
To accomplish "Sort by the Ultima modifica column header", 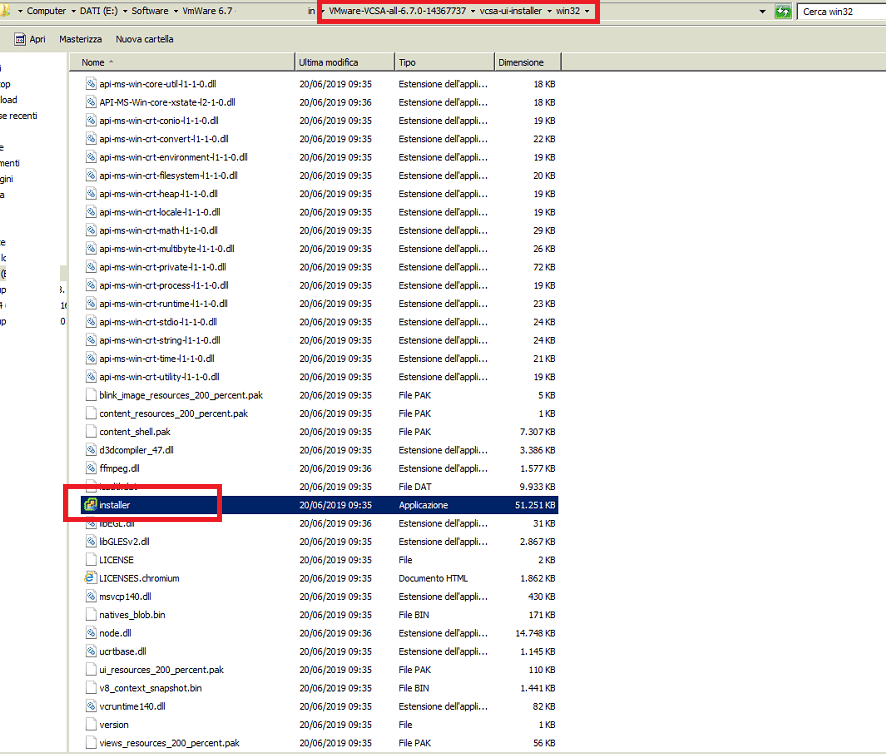I will tap(344, 62).
